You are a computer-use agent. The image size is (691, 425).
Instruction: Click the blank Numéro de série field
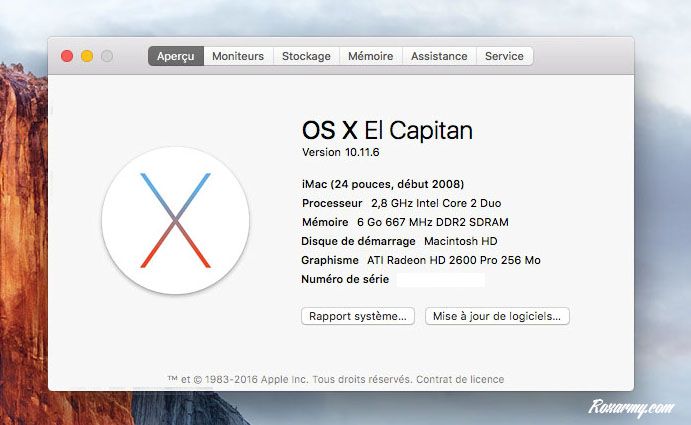[x=440, y=280]
